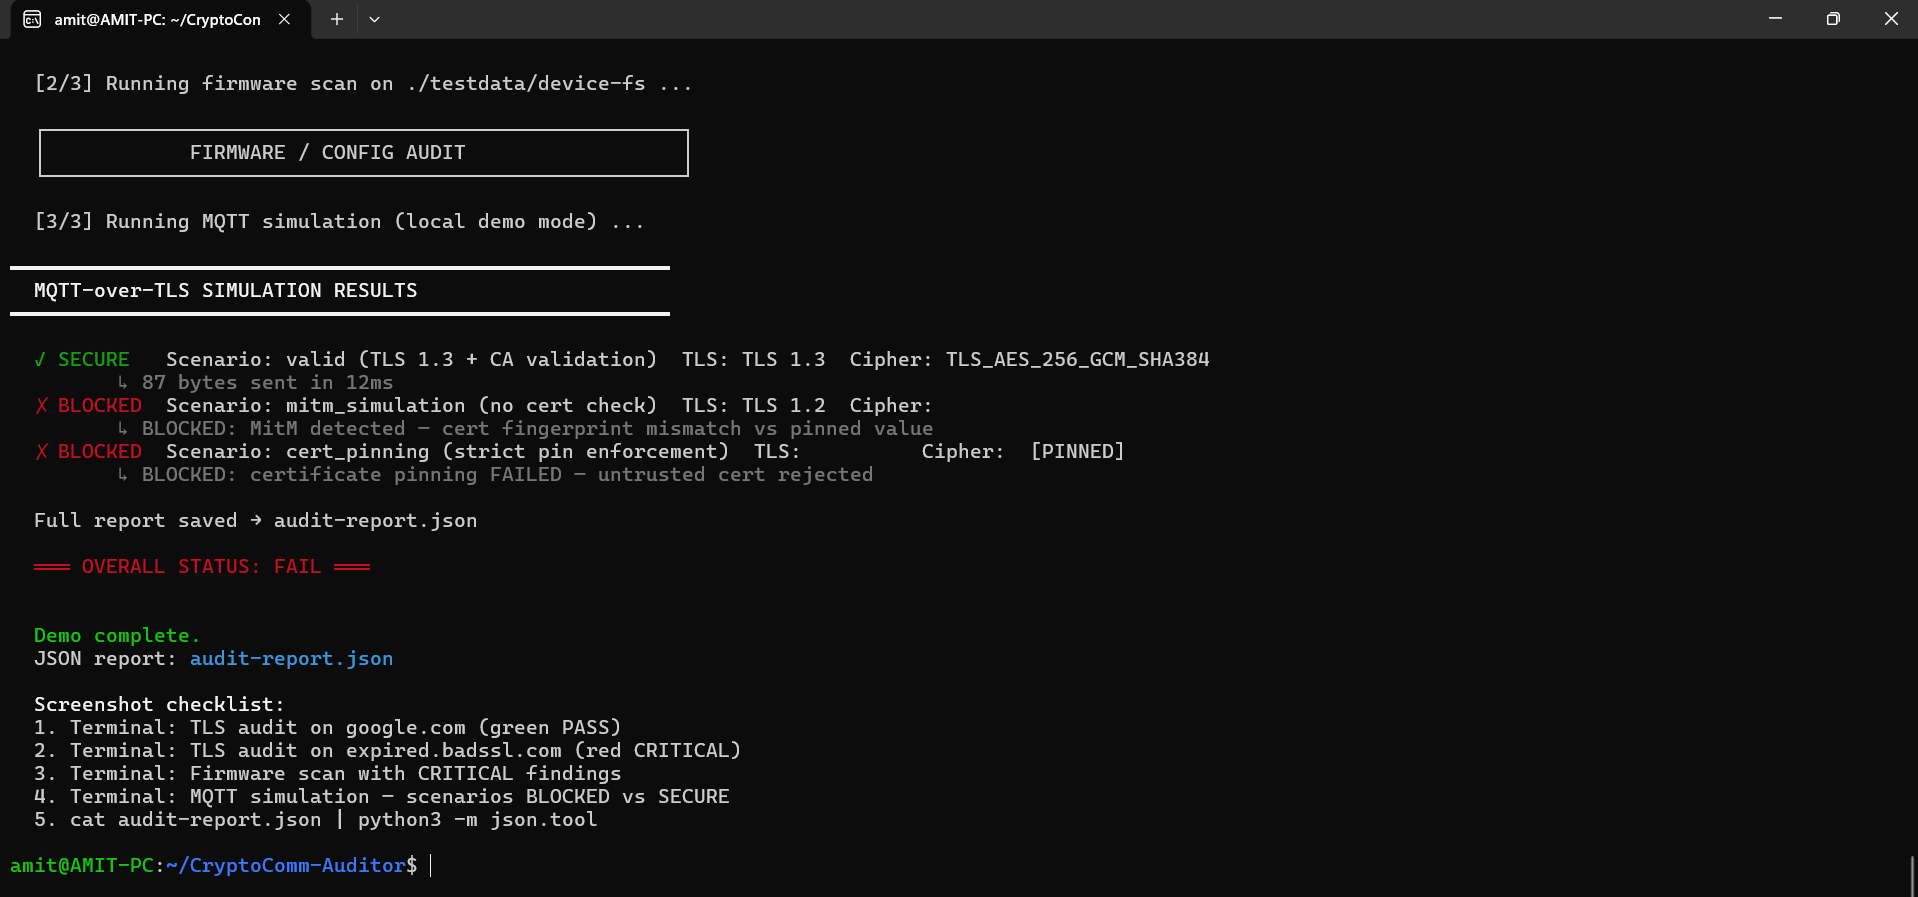Image resolution: width=1918 pixels, height=897 pixels.
Task: Click 'Full report saved' line
Action: tap(255, 520)
